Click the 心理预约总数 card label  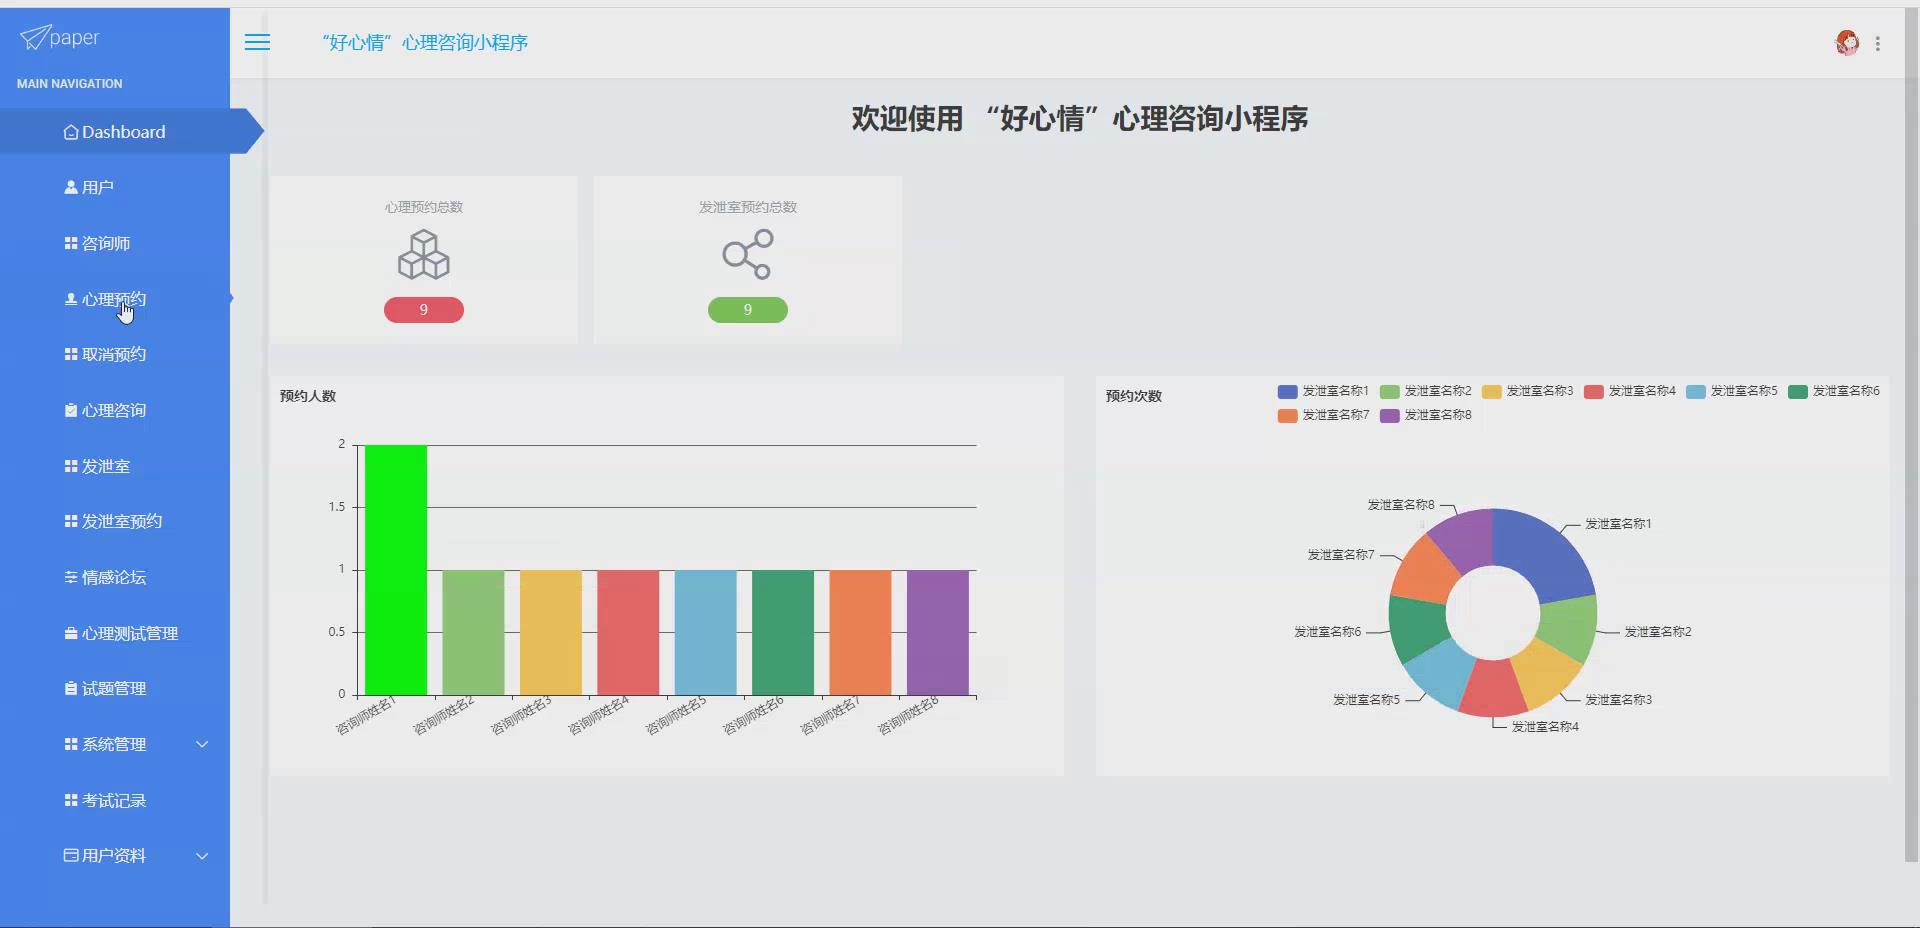point(424,207)
